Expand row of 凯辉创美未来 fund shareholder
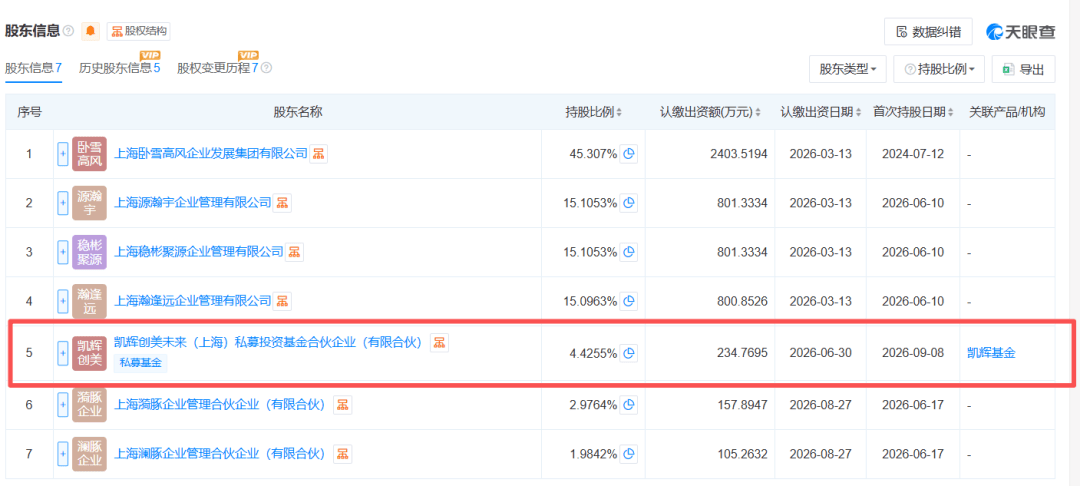1080x486 pixels. (x=63, y=354)
